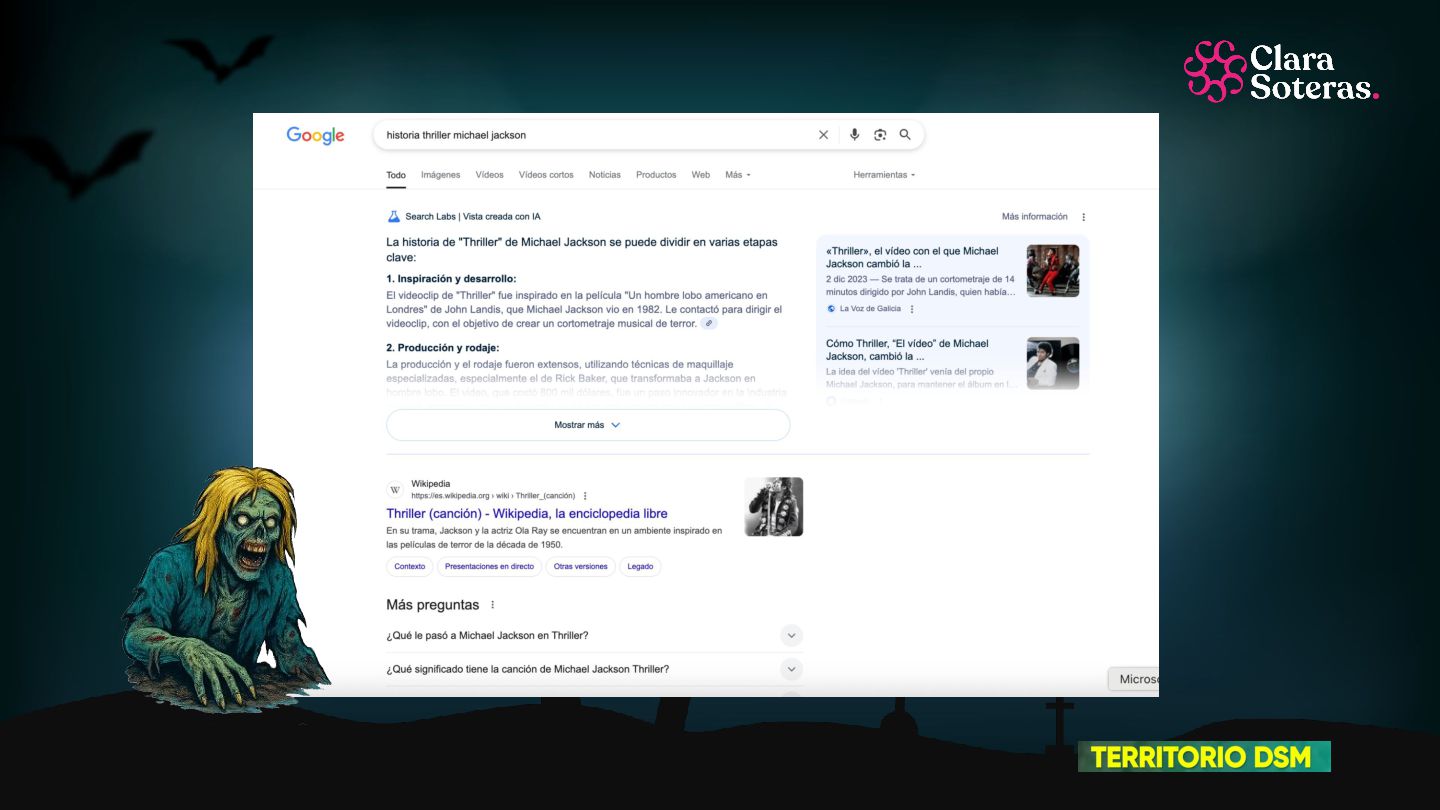Click the es.wikipedia.org URL breadcrumb text
This screenshot has width=1440, height=810.
[x=493, y=496]
